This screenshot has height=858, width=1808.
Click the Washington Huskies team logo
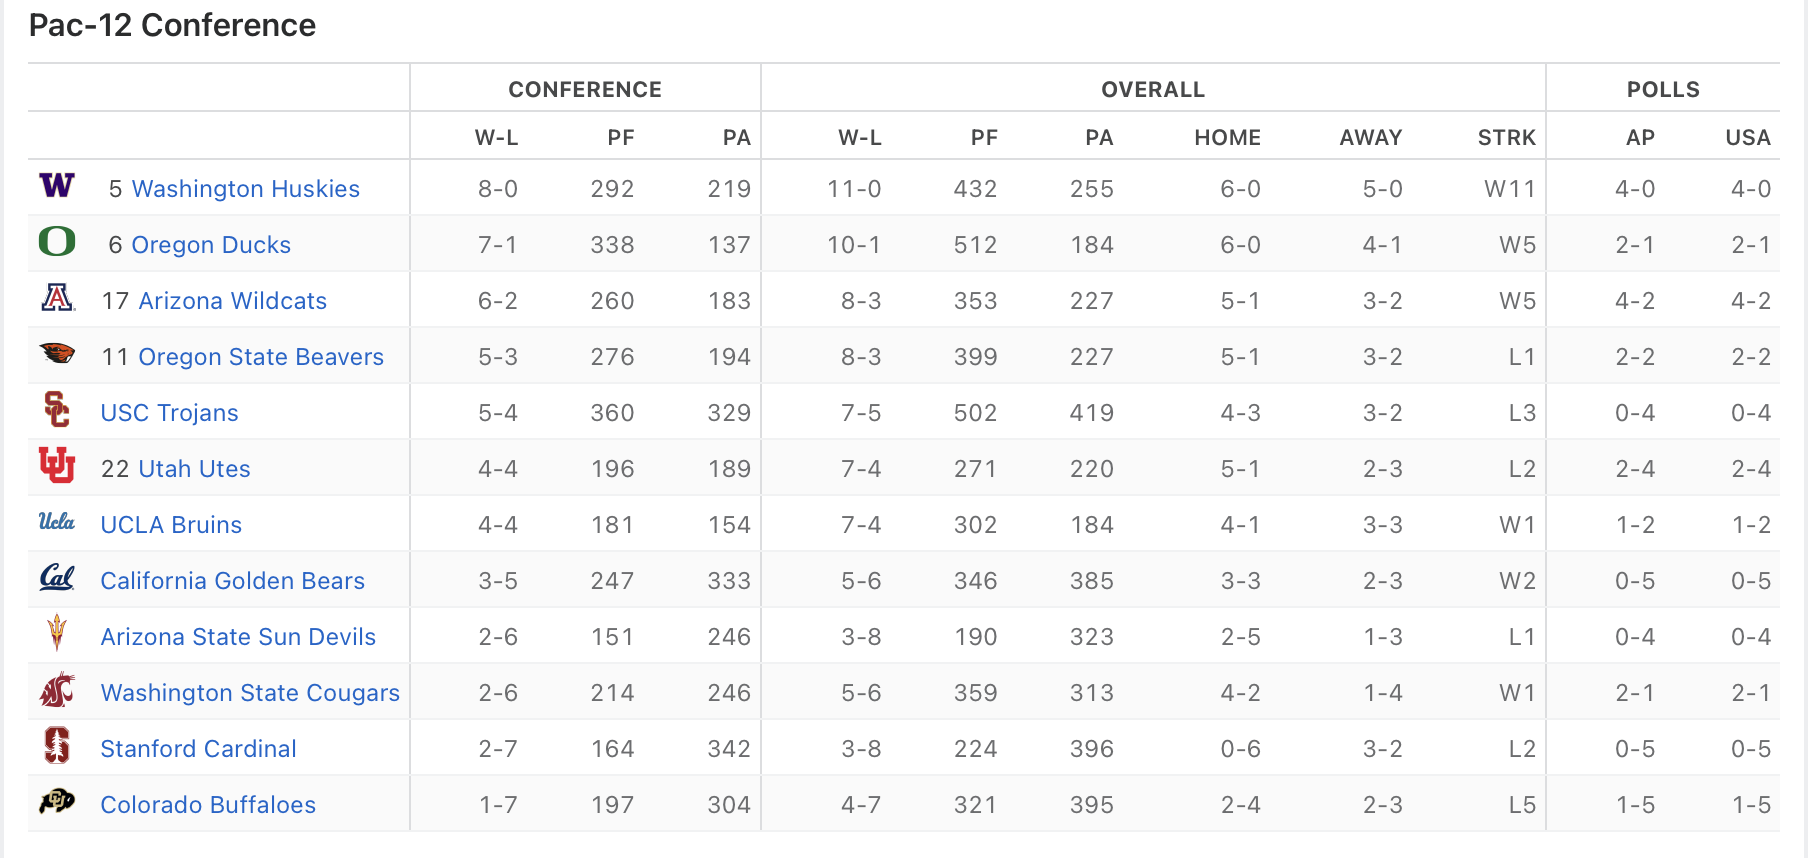click(x=57, y=186)
